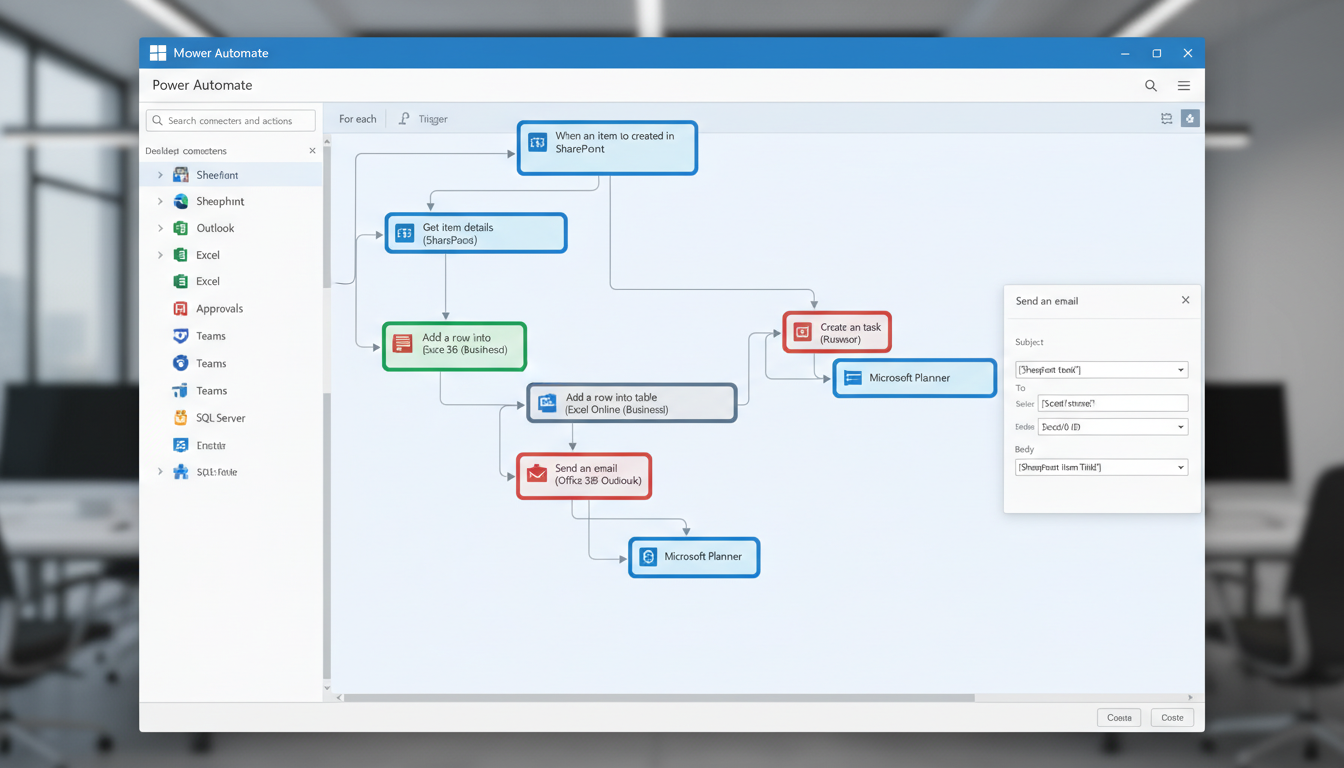Toggle the For each control
Viewport: 1344px width, 768px height.
357,118
